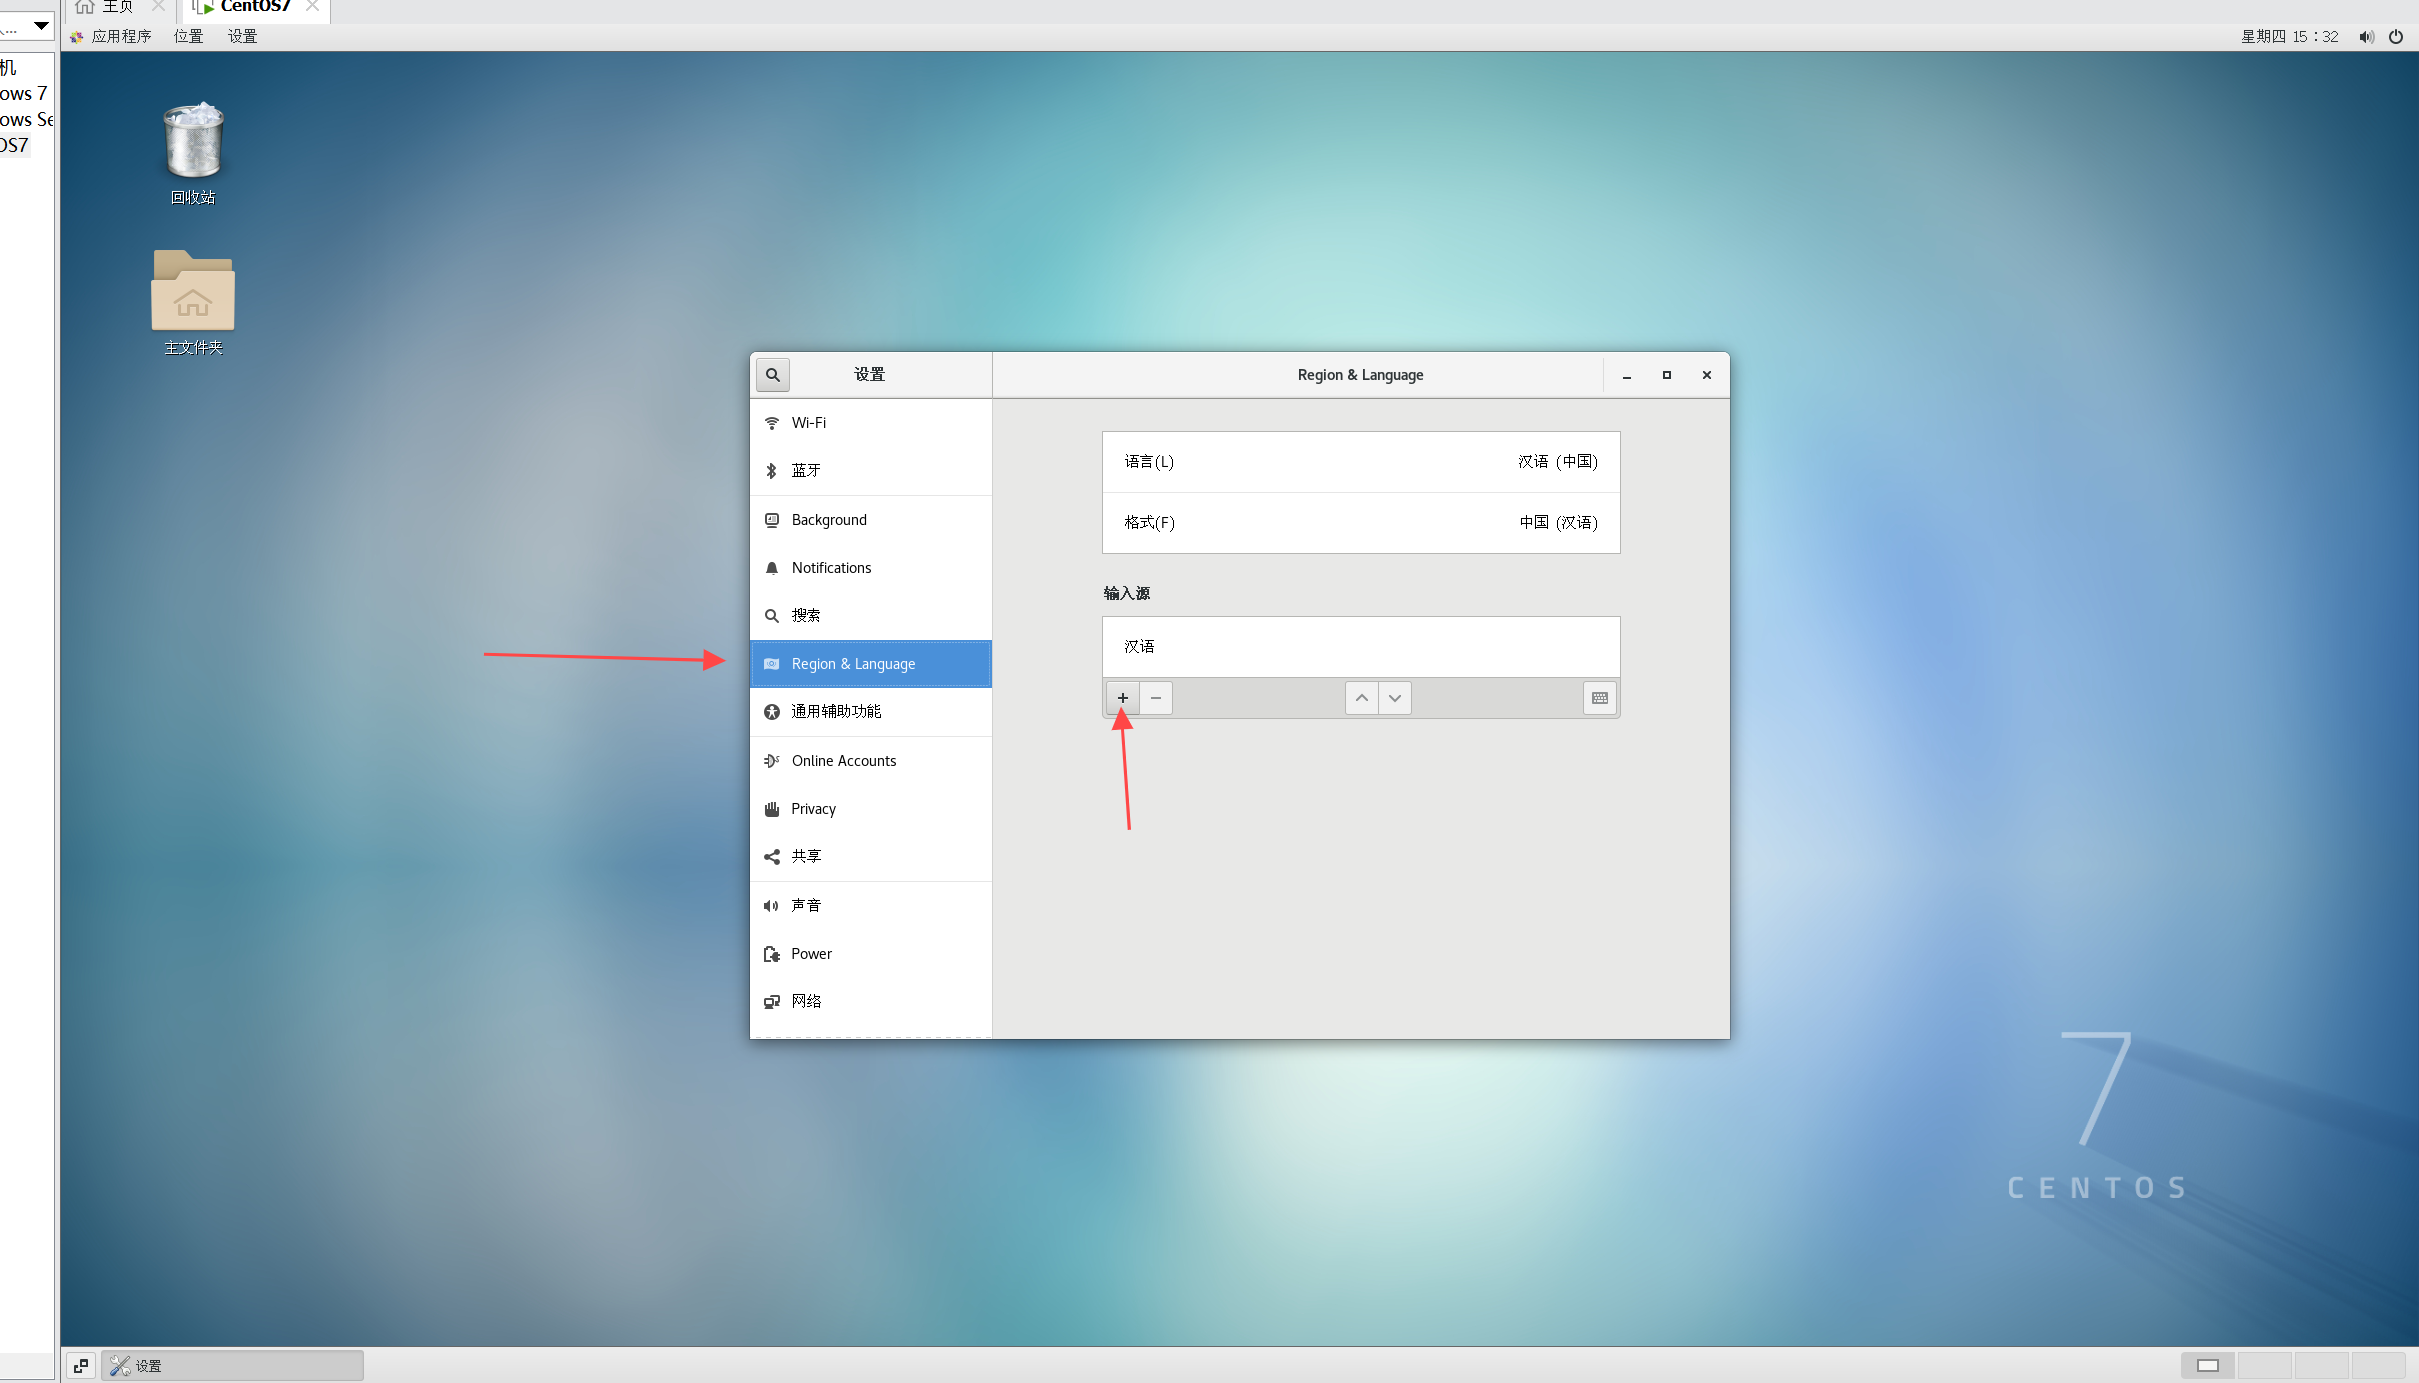Image resolution: width=2419 pixels, height=1383 pixels.
Task: Open Notifications settings panel
Action: pyautogui.click(x=831, y=568)
